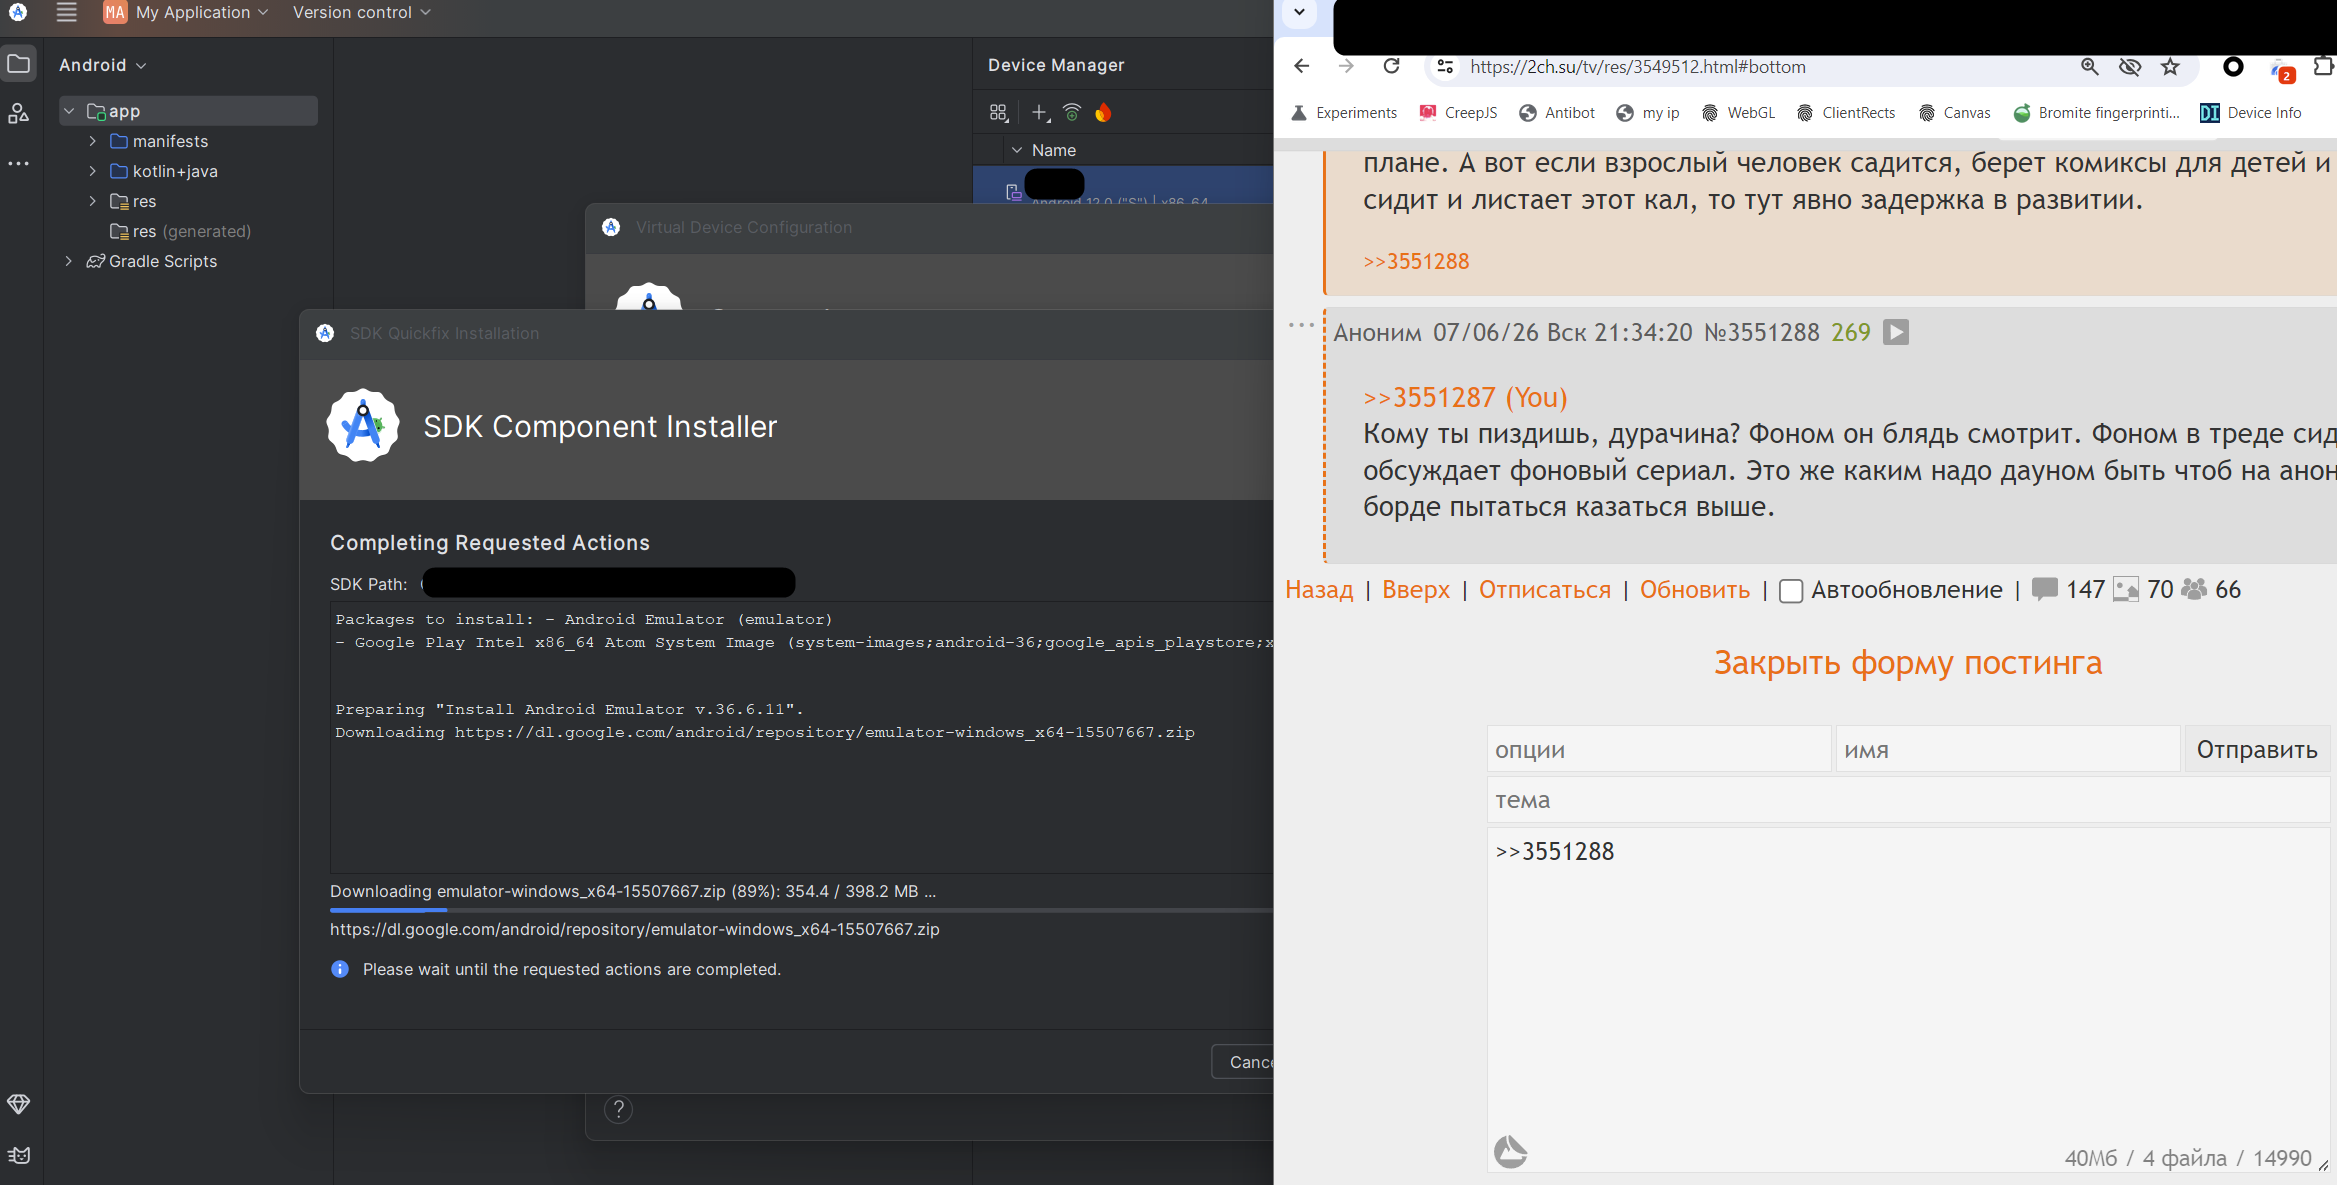Open Bromite fingerprinting bookmark
Viewport: 2337px width, 1185px height.
click(x=2097, y=113)
